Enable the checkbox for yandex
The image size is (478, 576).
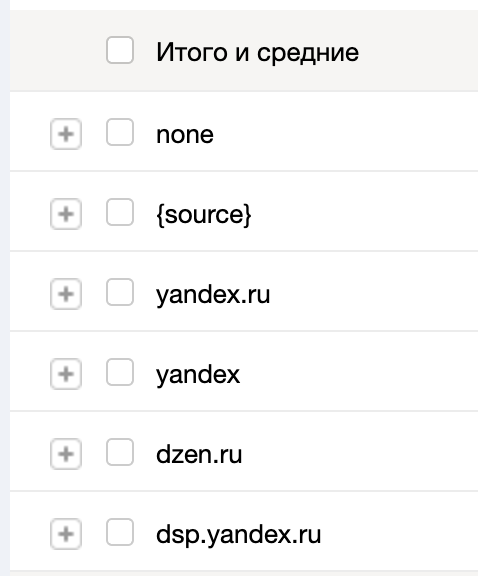pyautogui.click(x=120, y=372)
